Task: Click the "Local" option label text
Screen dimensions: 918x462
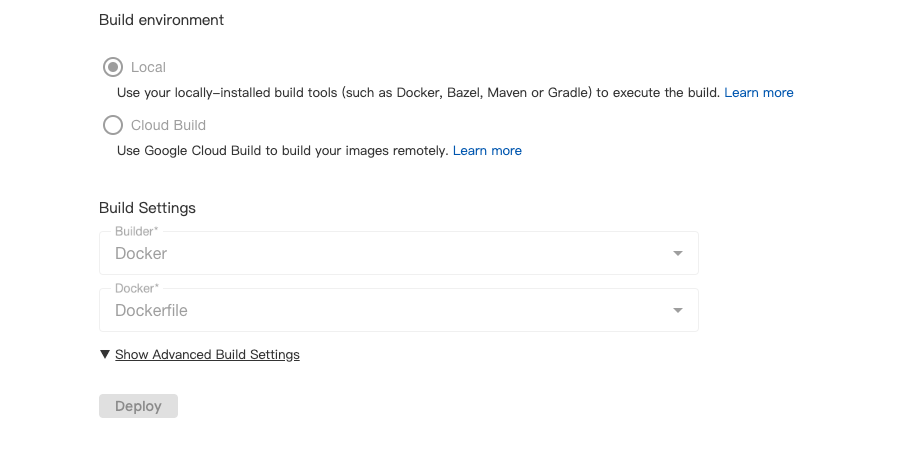Action: [x=148, y=67]
